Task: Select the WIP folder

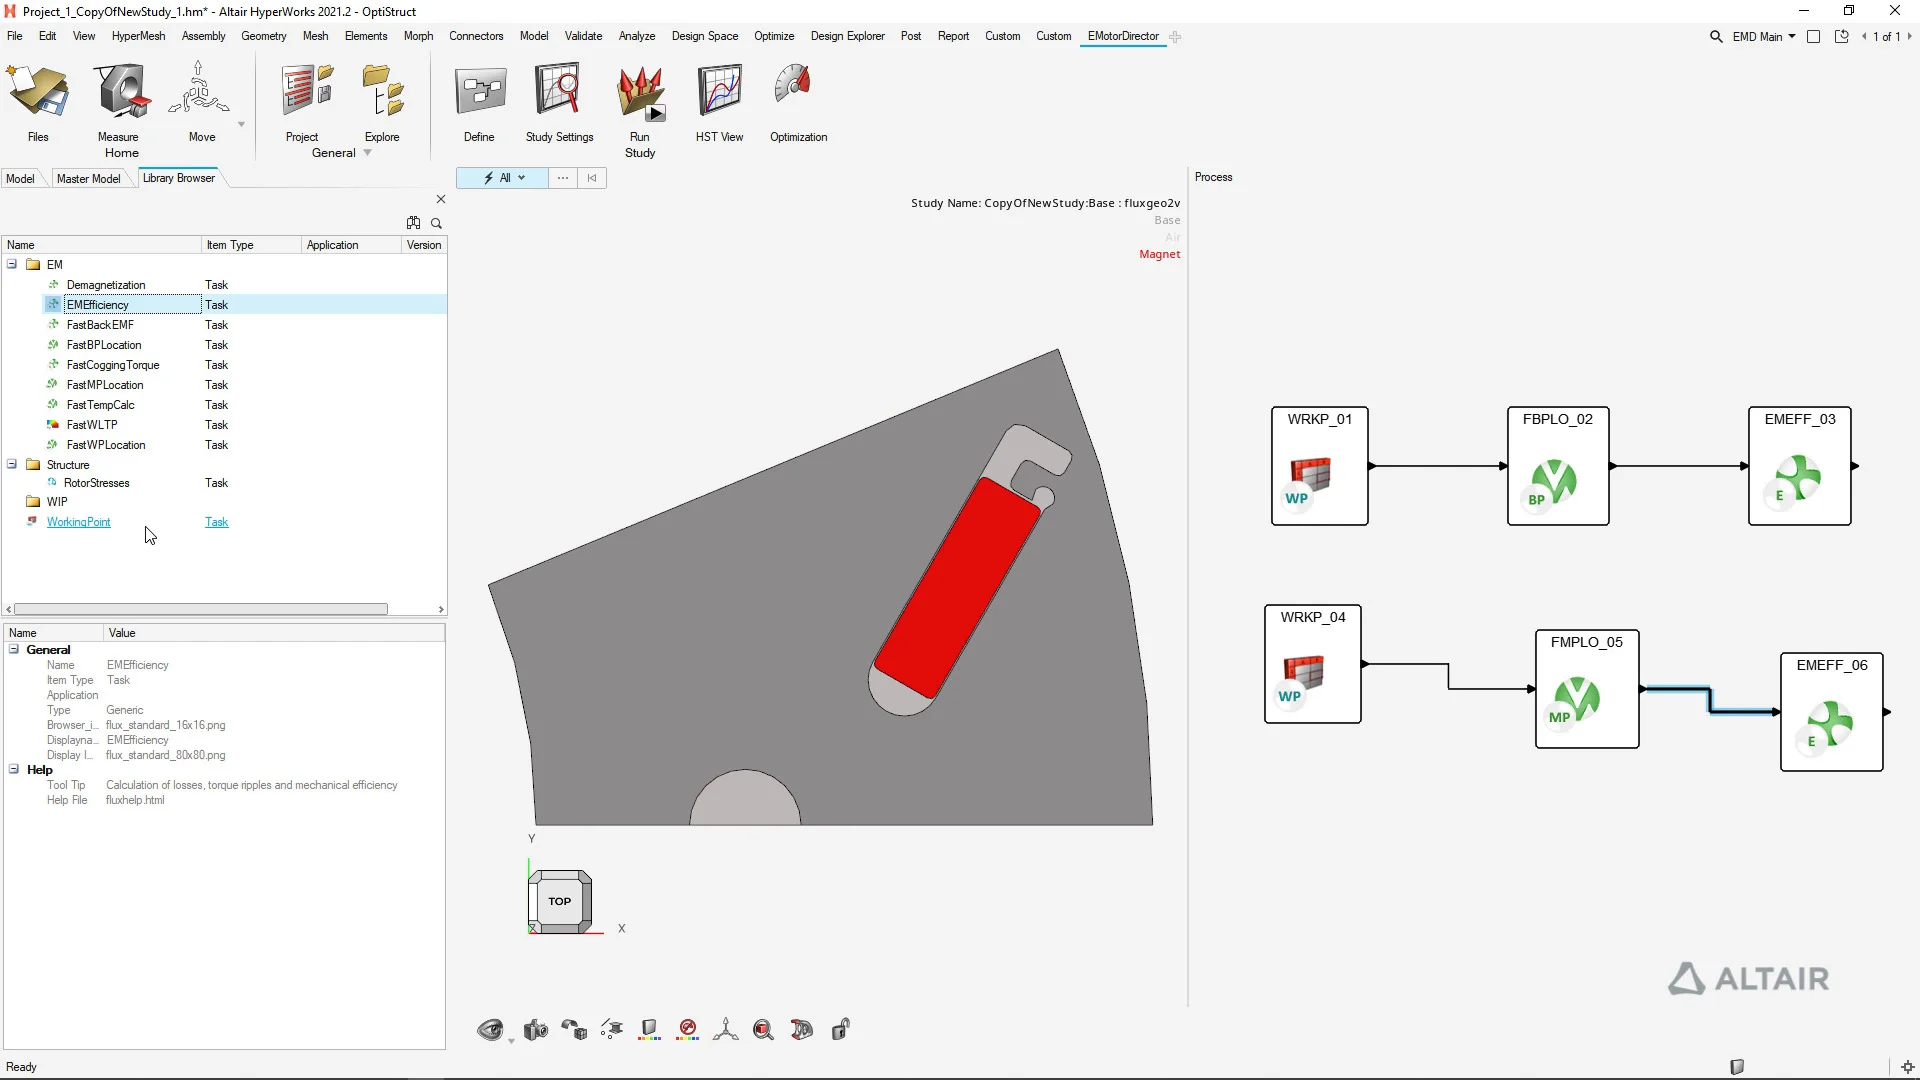Action: point(57,502)
